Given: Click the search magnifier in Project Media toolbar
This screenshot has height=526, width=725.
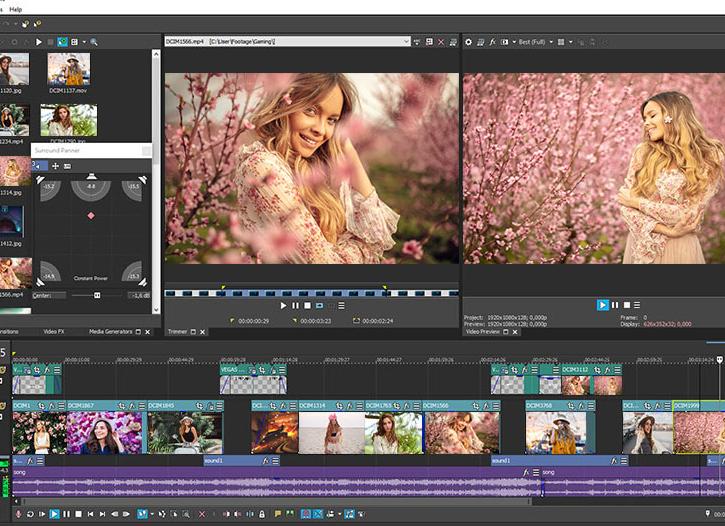Looking at the screenshot, I should 94,42.
